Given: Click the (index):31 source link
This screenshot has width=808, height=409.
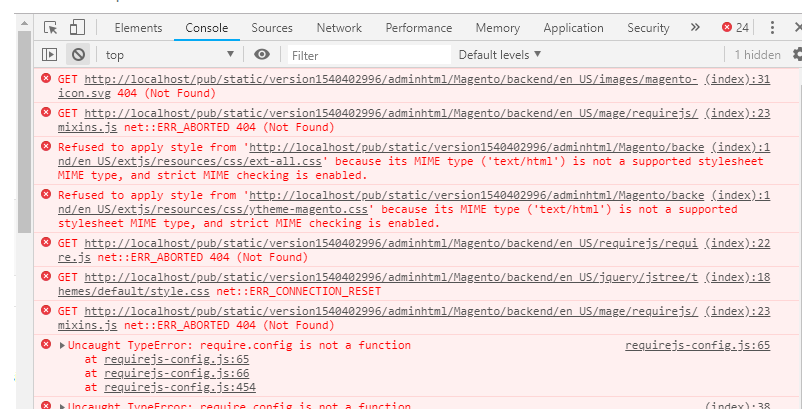Looking at the screenshot, I should coord(737,79).
